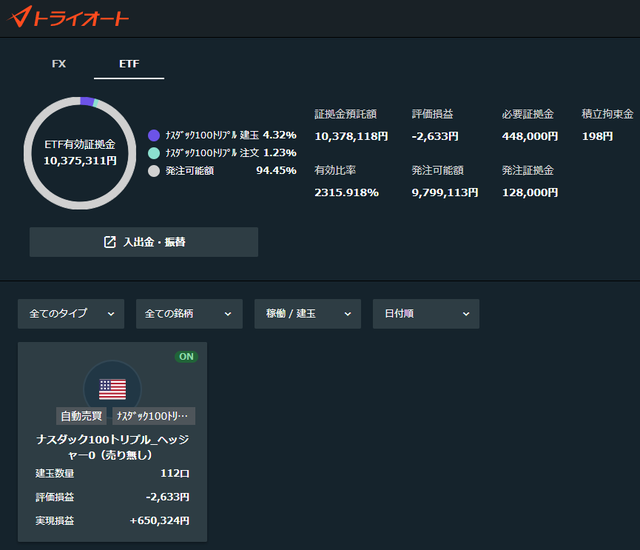The width and height of the screenshot is (640, 550).
Task: Open the 入出金・振替 button
Action: [x=144, y=242]
